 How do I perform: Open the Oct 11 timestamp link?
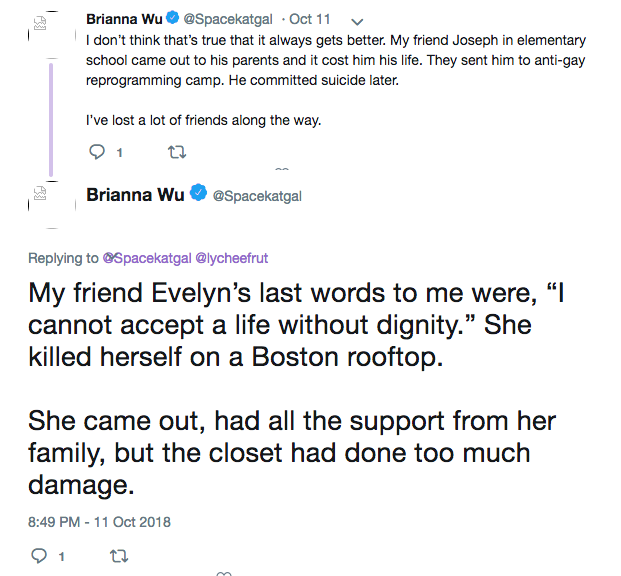point(309,19)
